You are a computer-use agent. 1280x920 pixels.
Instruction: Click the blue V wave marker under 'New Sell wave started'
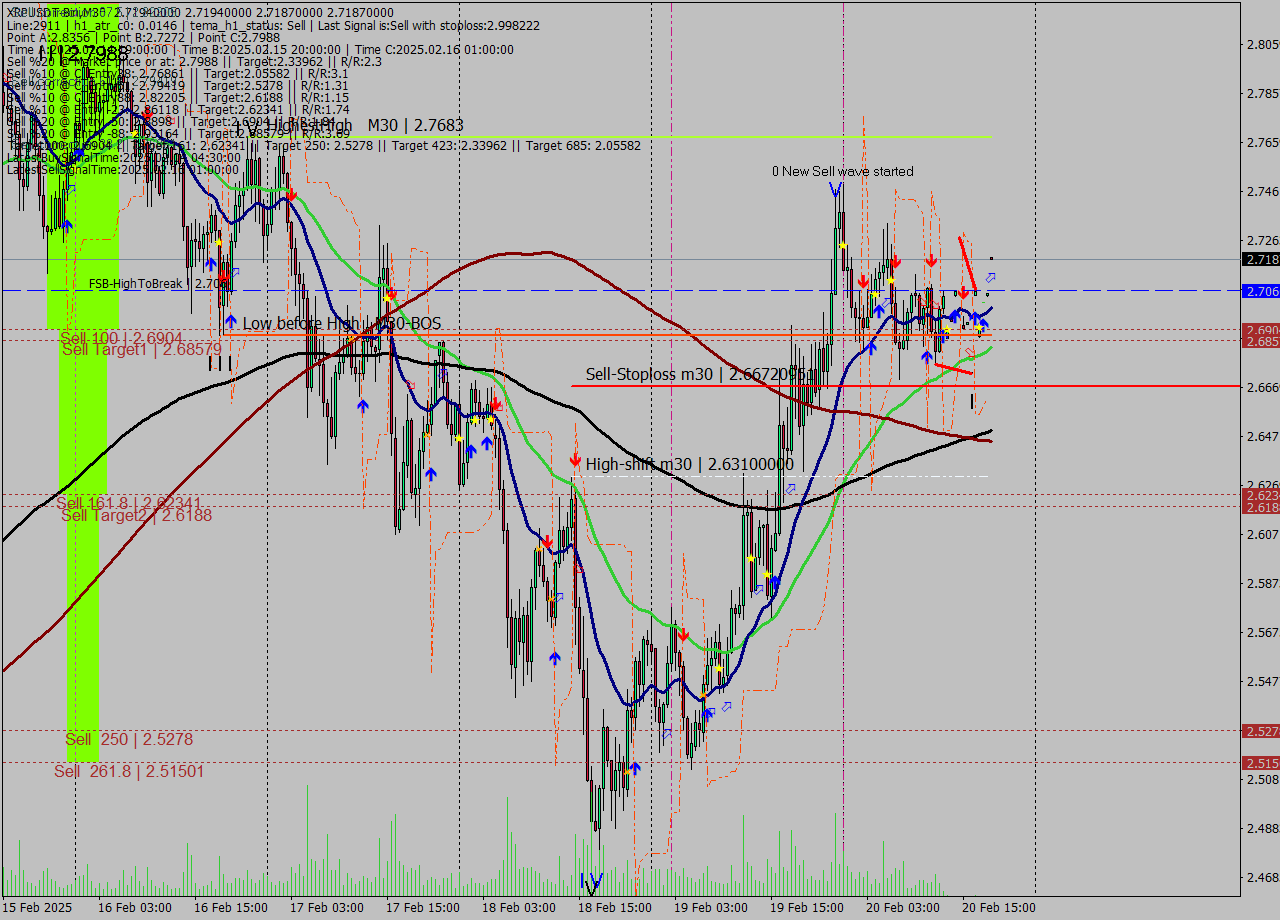[835, 190]
